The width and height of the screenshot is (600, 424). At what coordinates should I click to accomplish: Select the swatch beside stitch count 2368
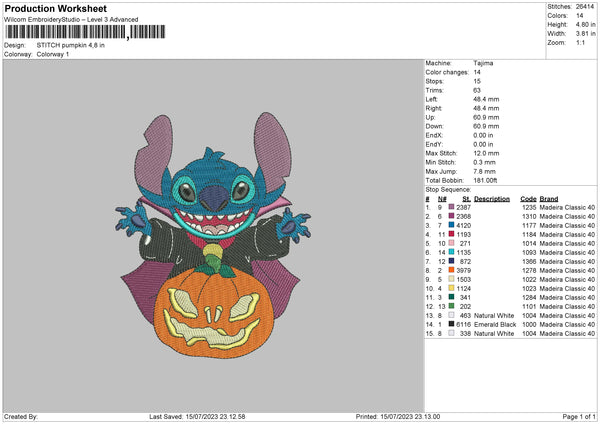(451, 216)
